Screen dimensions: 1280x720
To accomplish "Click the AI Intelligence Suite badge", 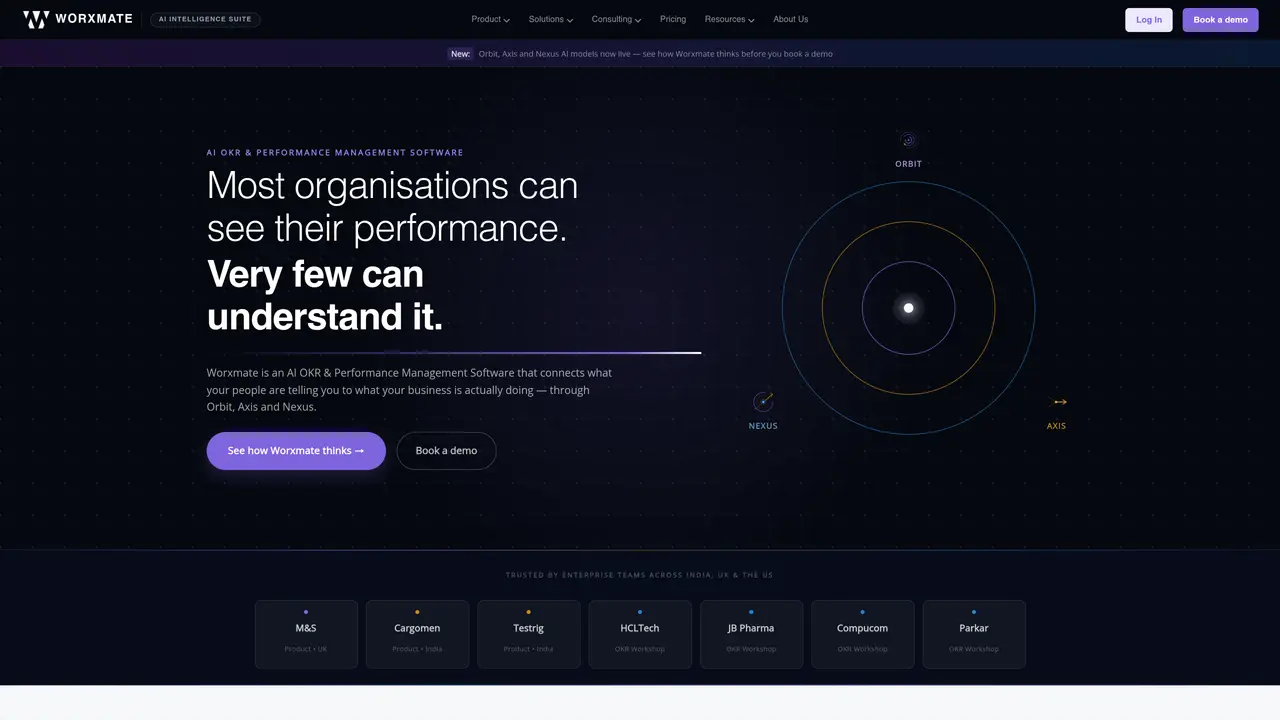I will tap(205, 19).
